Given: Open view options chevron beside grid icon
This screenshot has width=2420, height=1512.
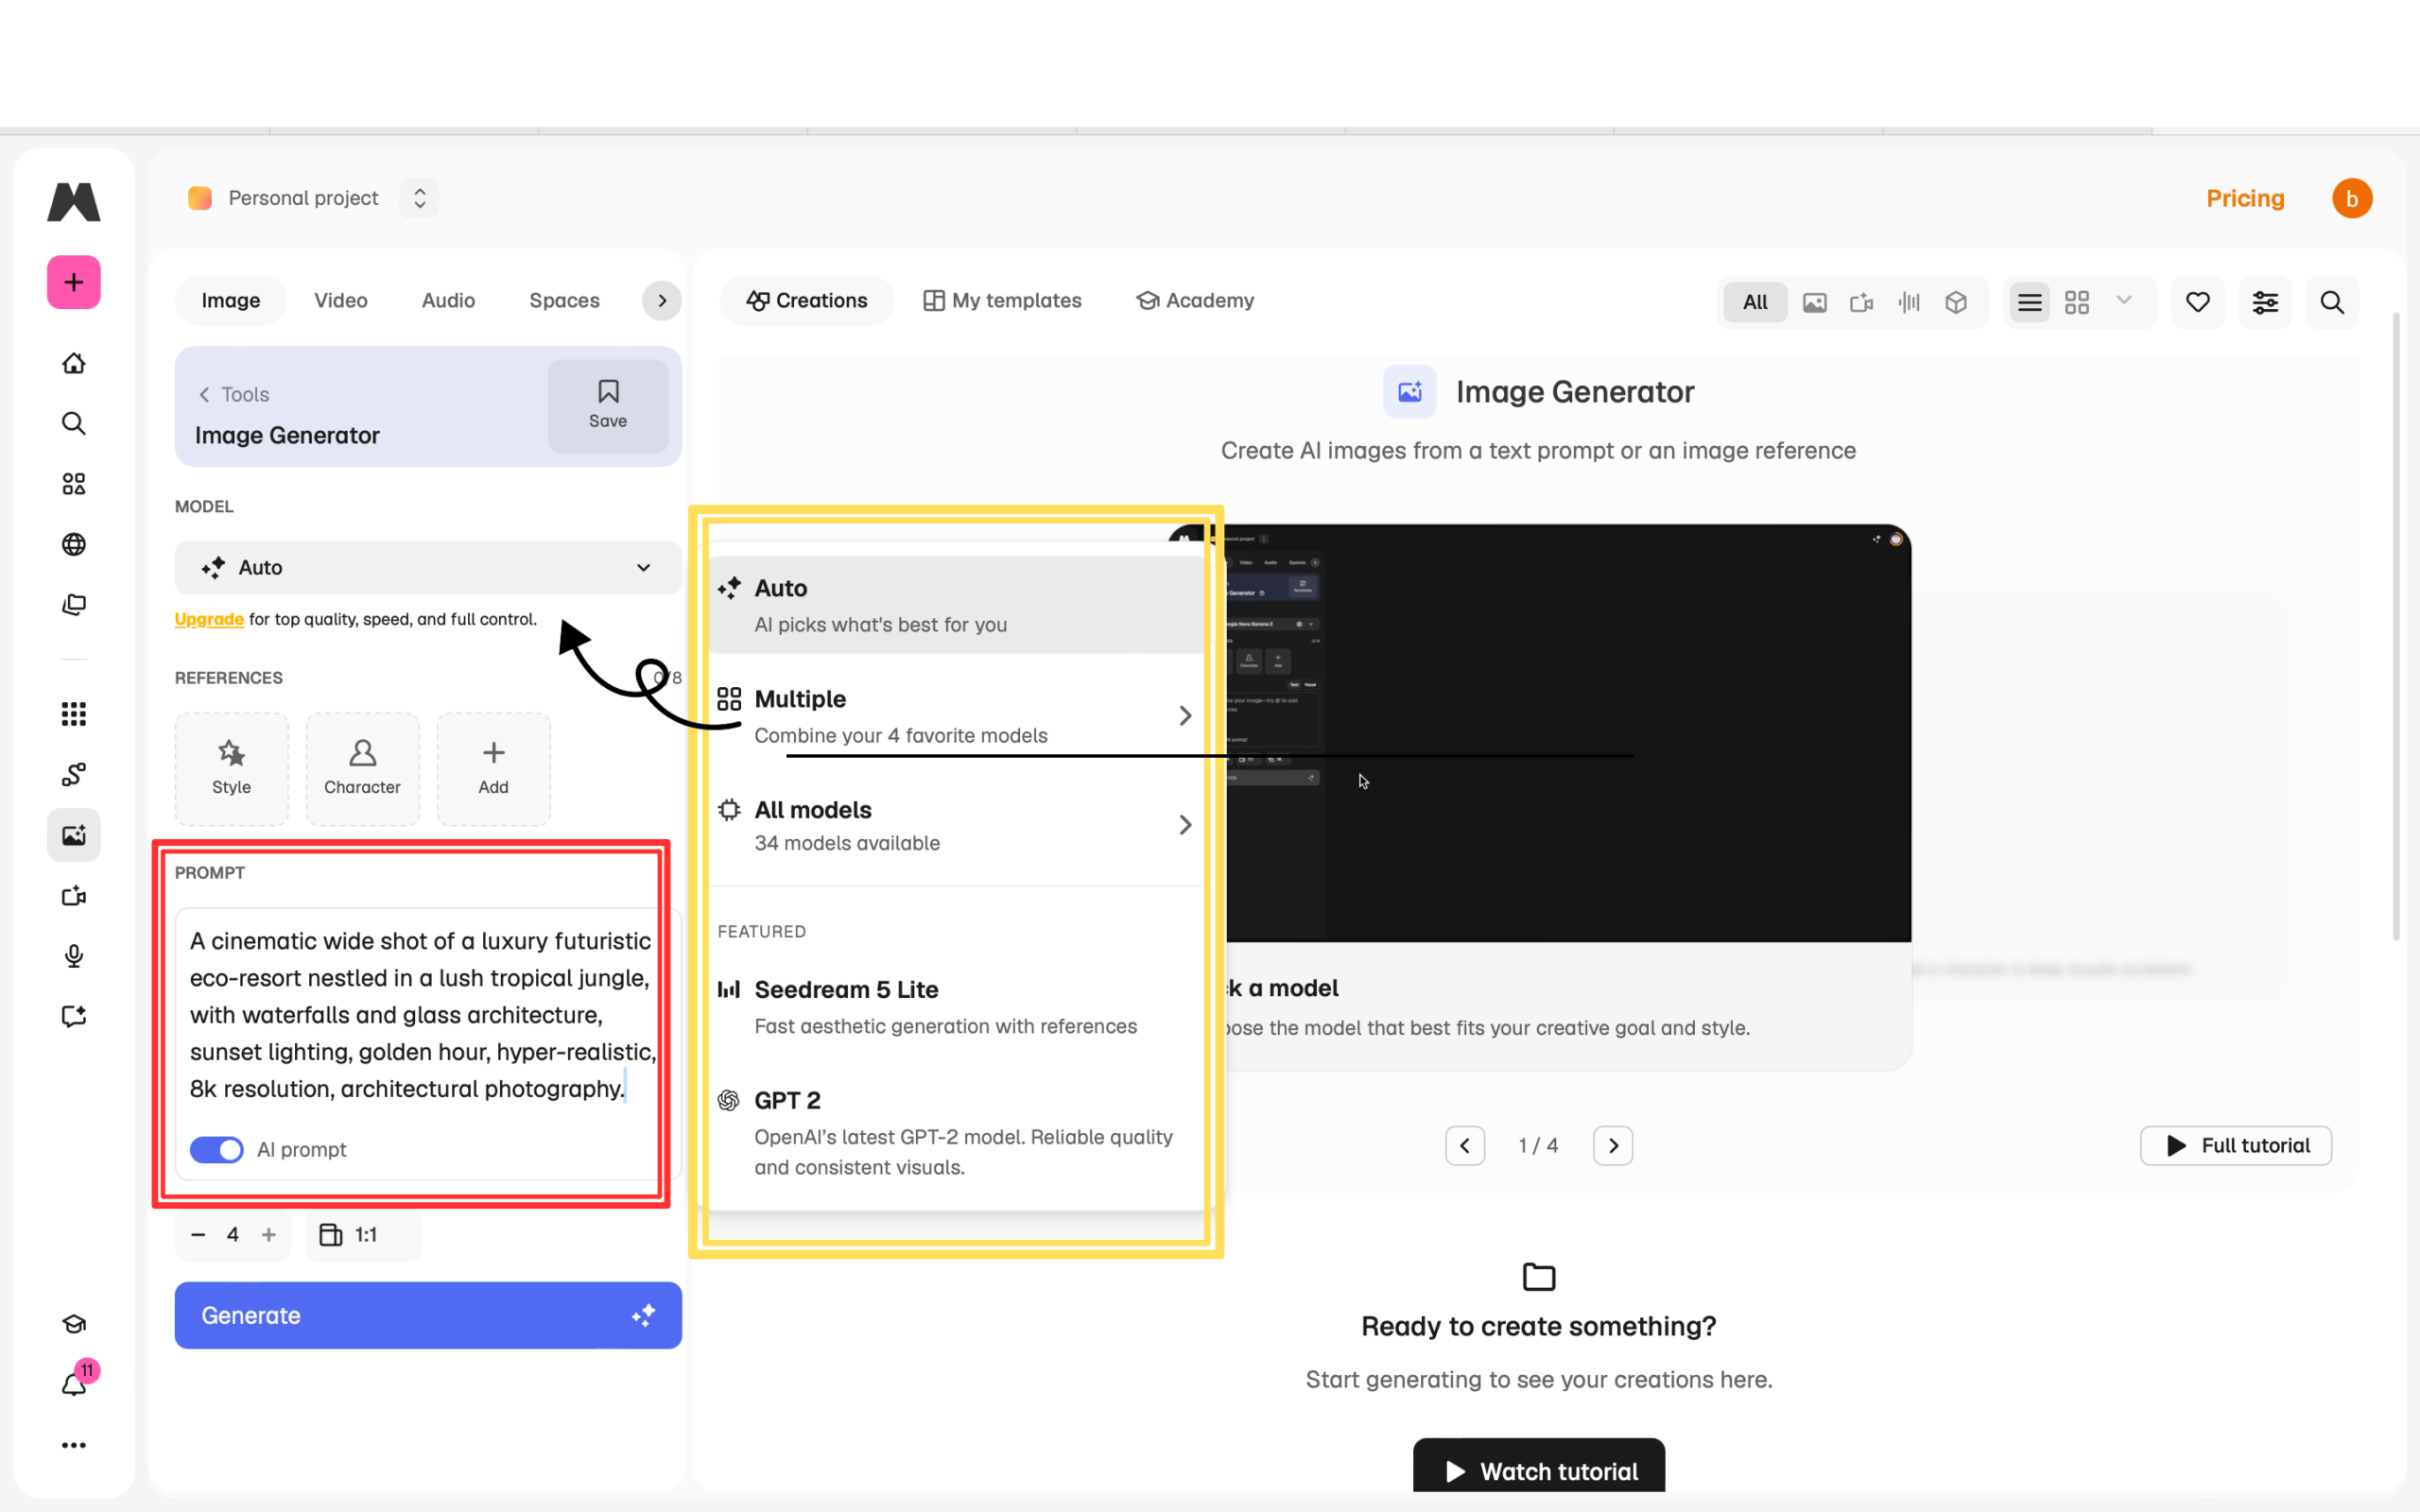Looking at the screenshot, I should (x=2124, y=300).
